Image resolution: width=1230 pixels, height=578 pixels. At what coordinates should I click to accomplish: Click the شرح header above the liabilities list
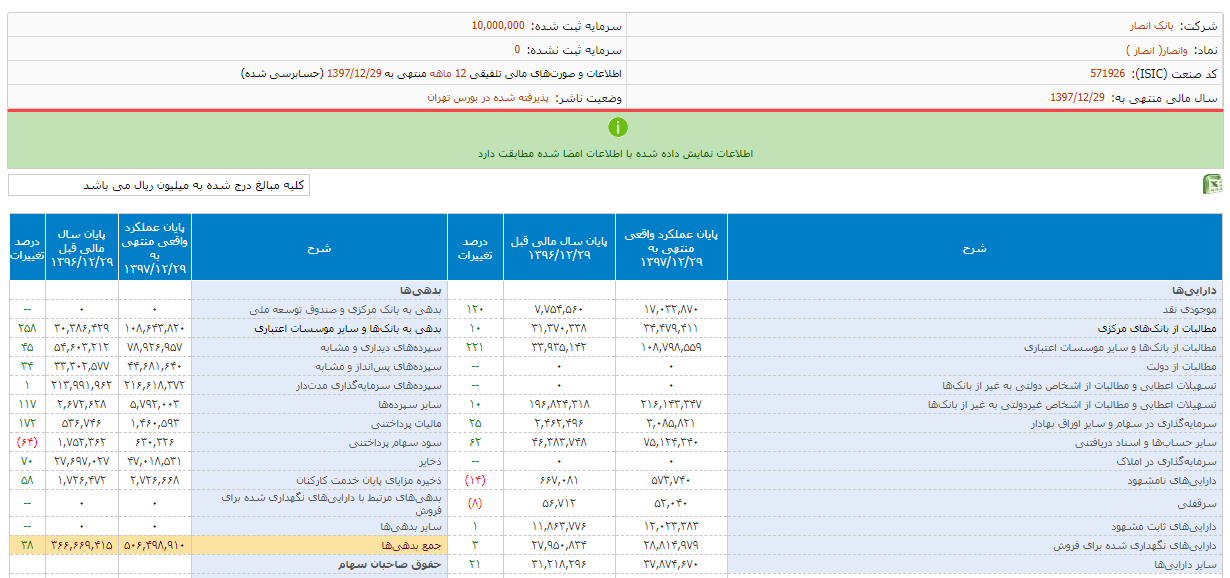(320, 247)
